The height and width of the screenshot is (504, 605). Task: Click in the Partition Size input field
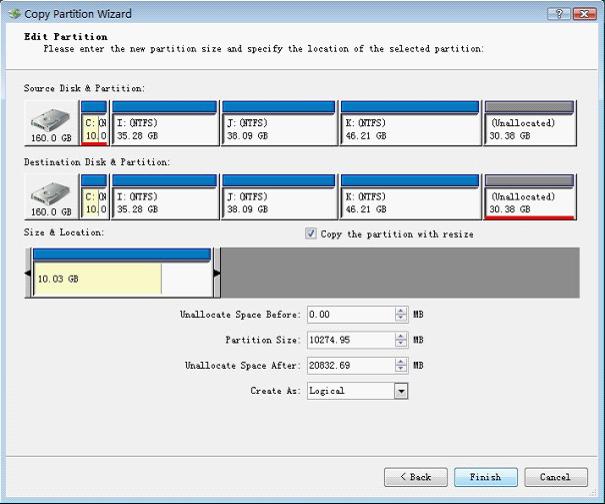[351, 340]
